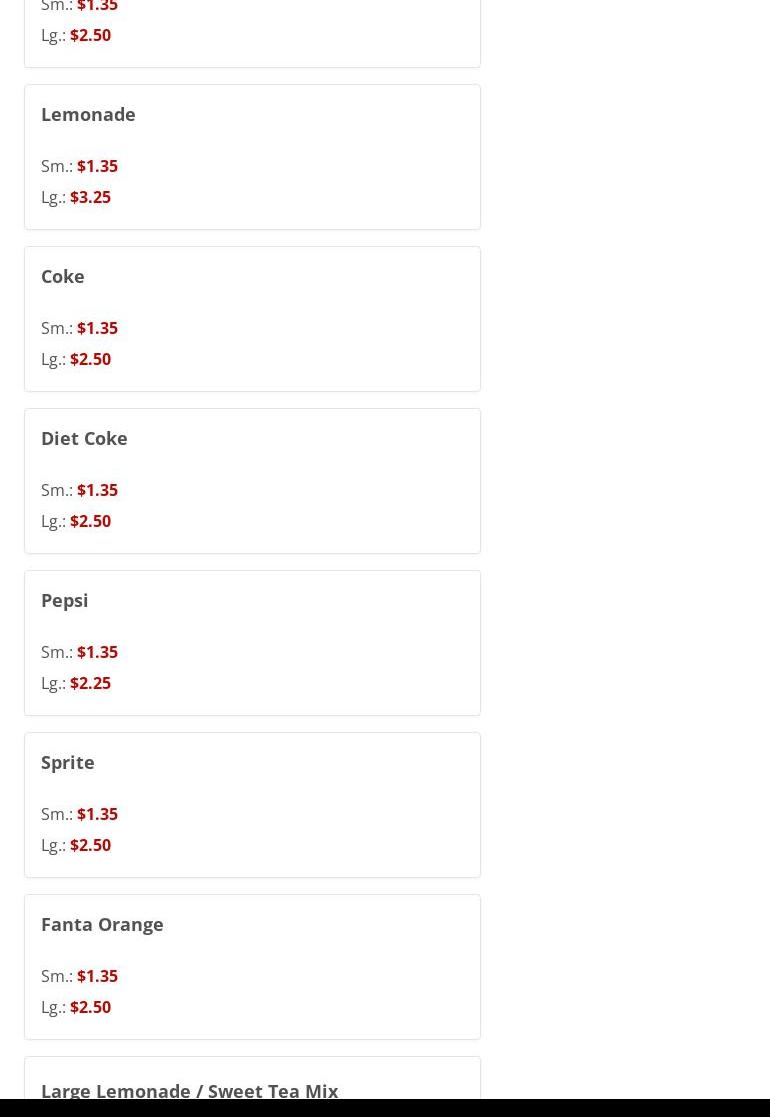The image size is (770, 1117).
Task: Choose large Fanta Orange price
Action: pyautogui.click(x=90, y=1007)
